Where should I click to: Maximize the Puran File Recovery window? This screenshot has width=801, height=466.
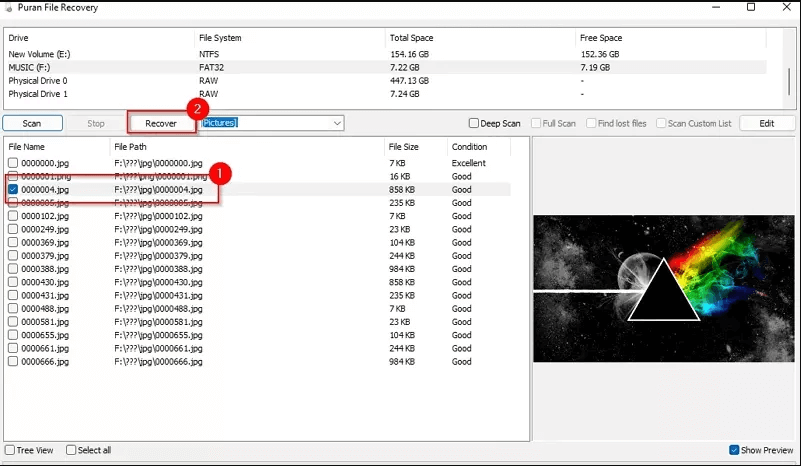(751, 7)
